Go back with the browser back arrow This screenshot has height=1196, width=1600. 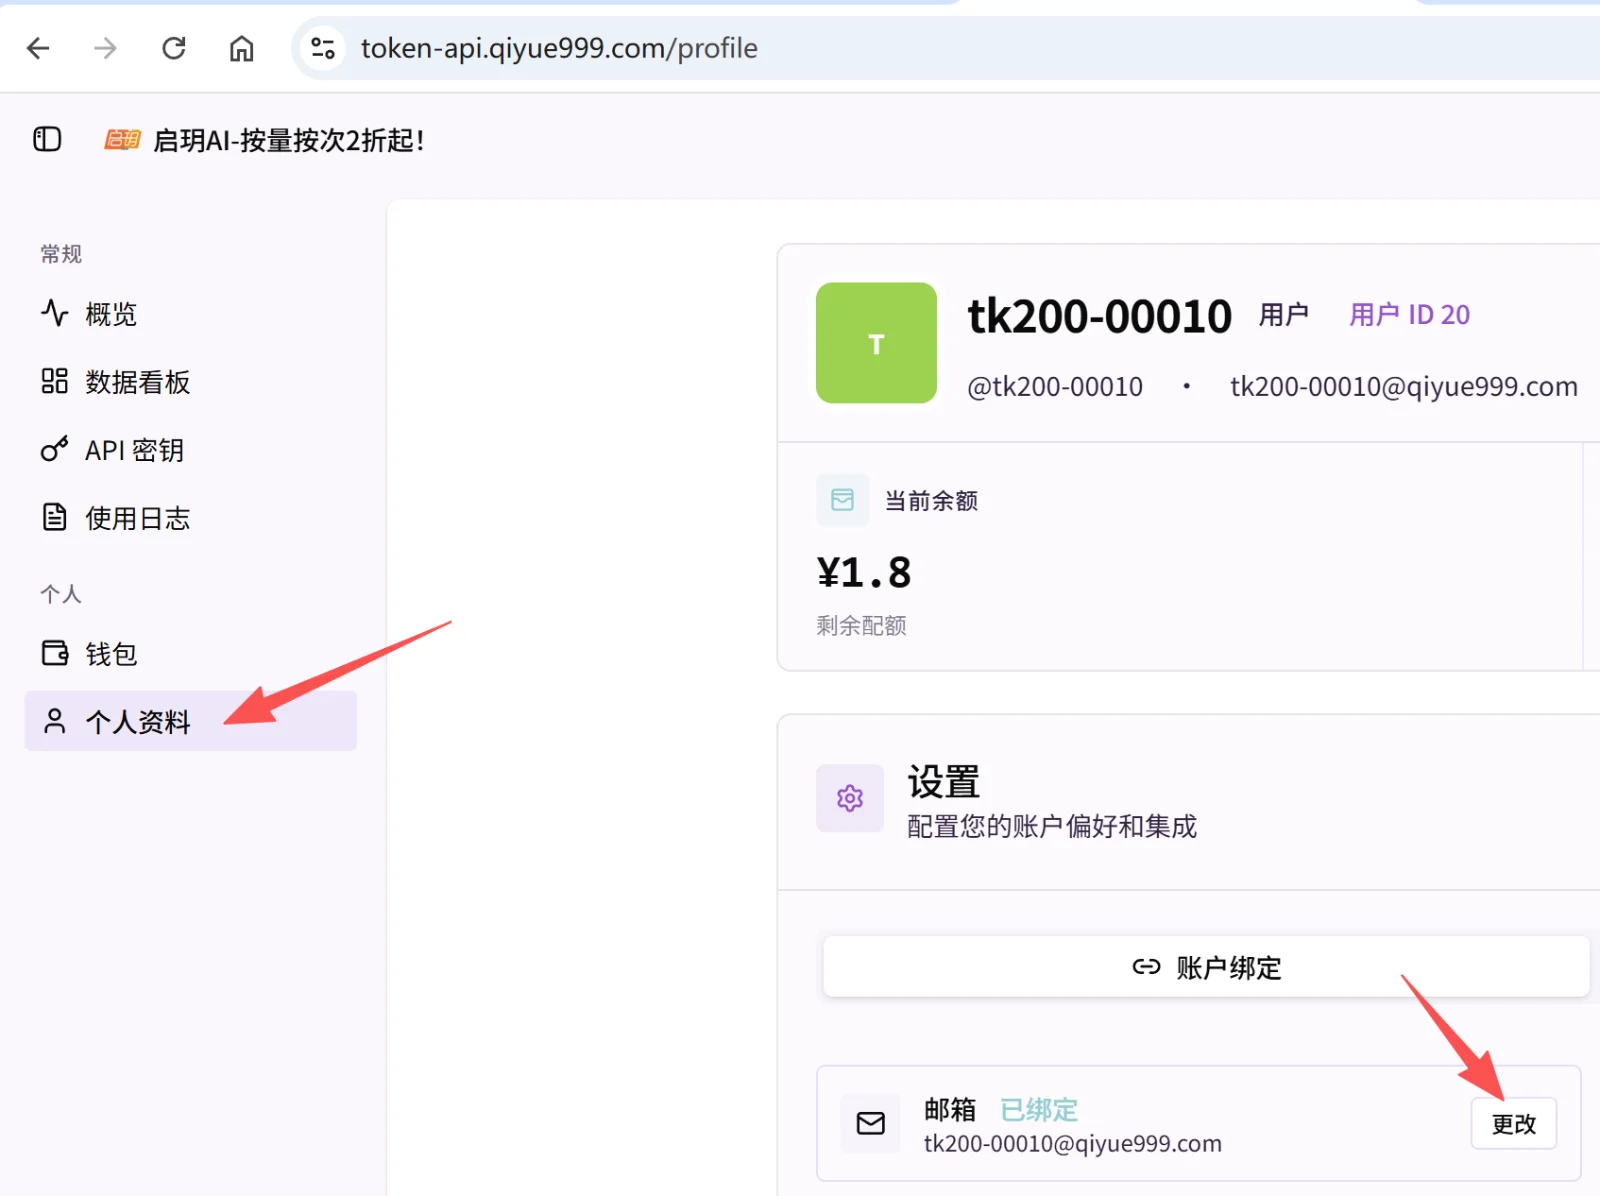coord(38,48)
